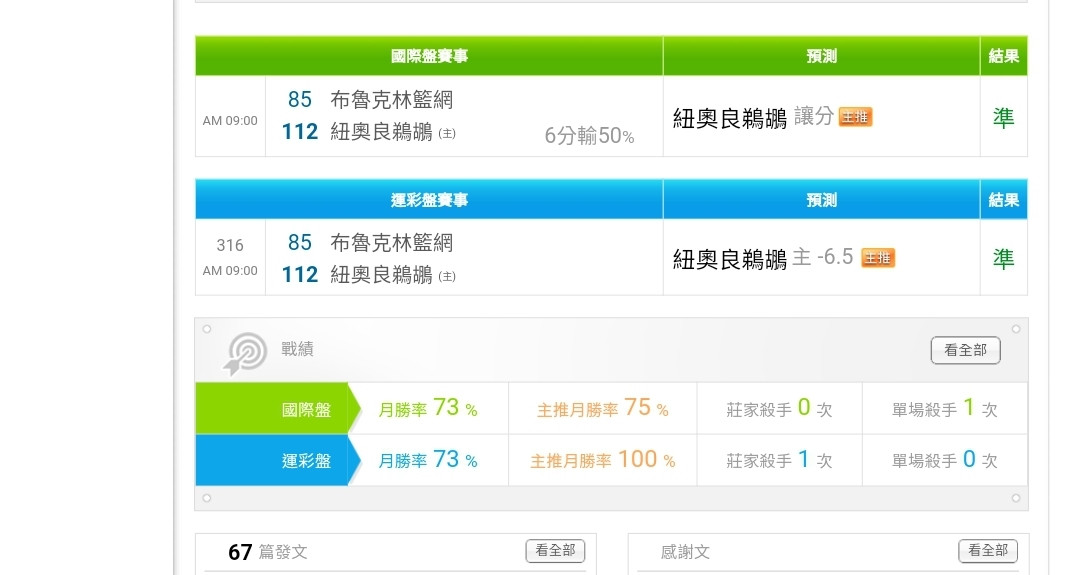
Task: Click the blue 運彩盤賽事 header
Action: [429, 200]
